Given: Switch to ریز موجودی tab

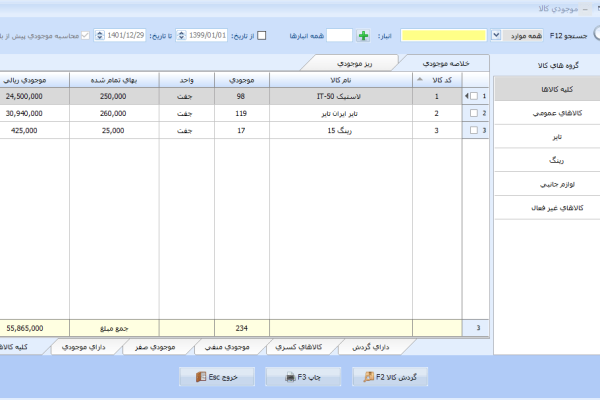Looking at the screenshot, I should (354, 64).
